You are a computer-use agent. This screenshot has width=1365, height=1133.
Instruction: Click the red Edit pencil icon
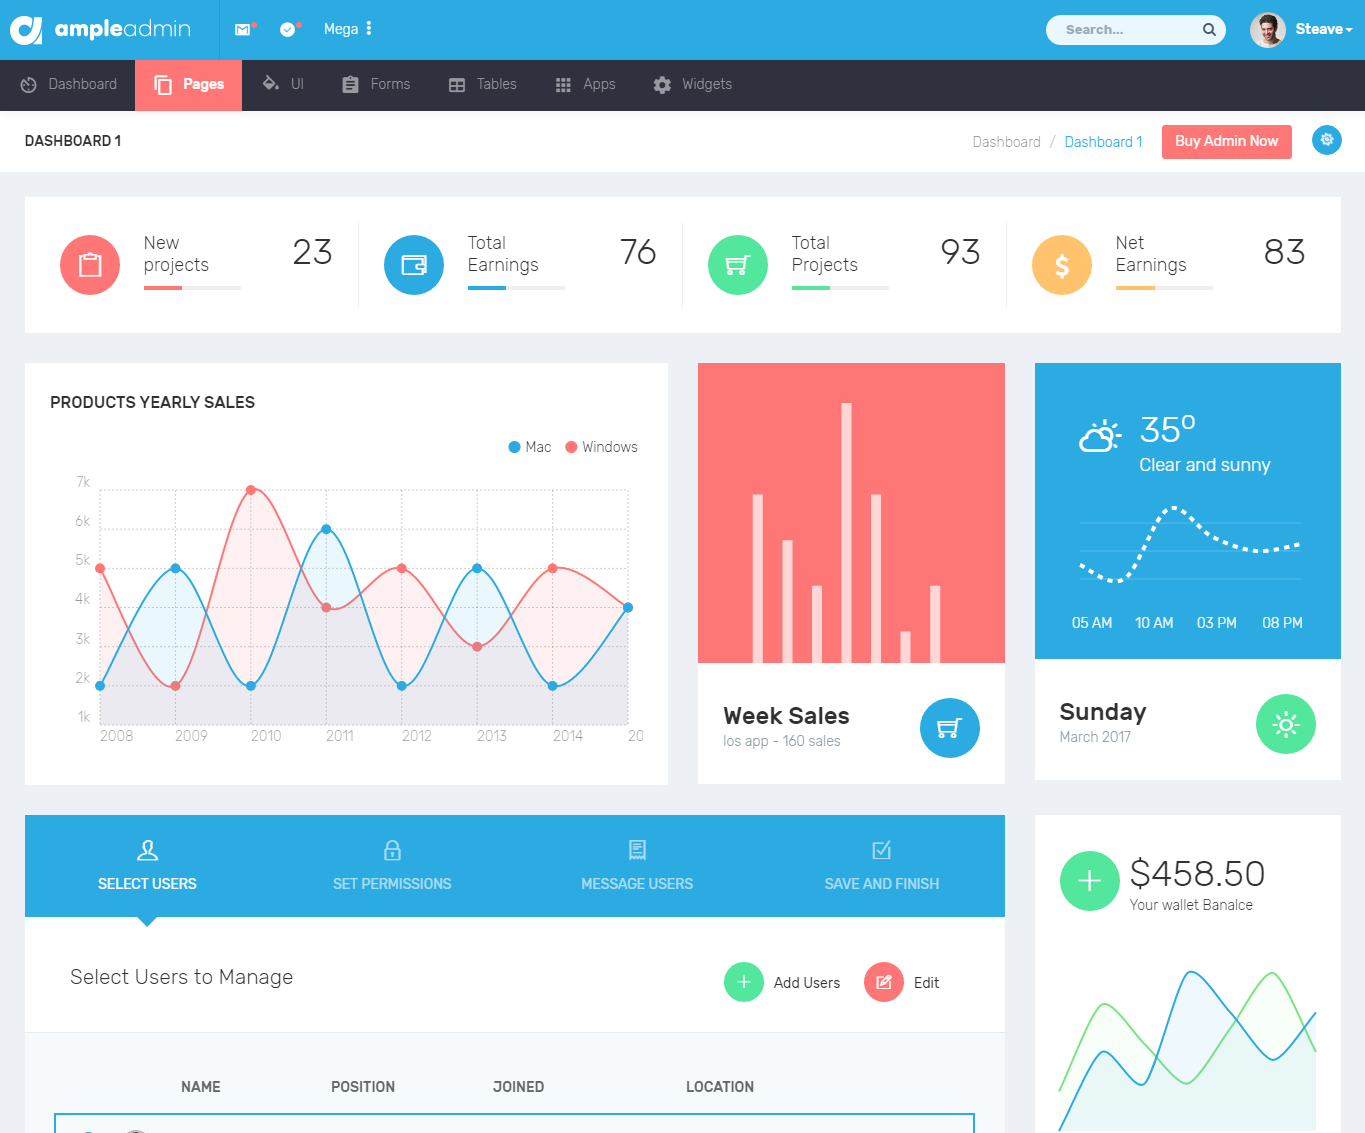pyautogui.click(x=883, y=982)
